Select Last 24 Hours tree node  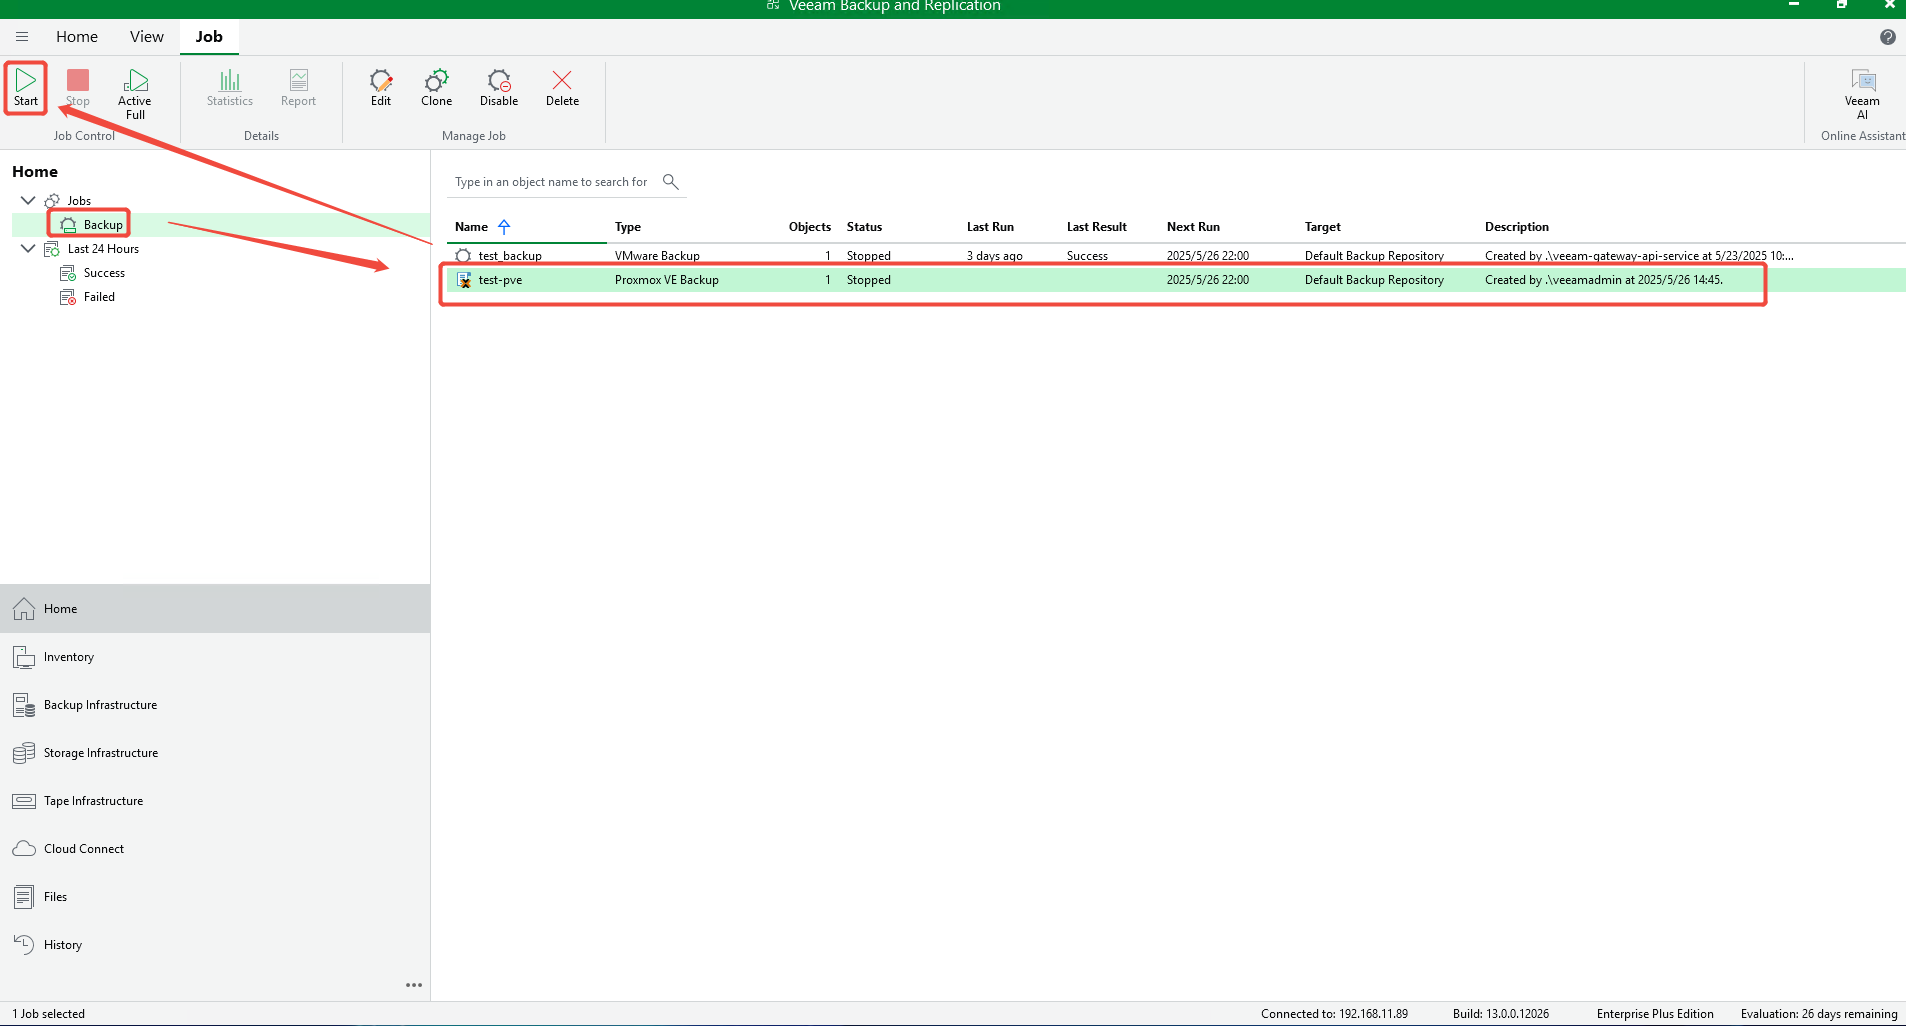(x=103, y=249)
